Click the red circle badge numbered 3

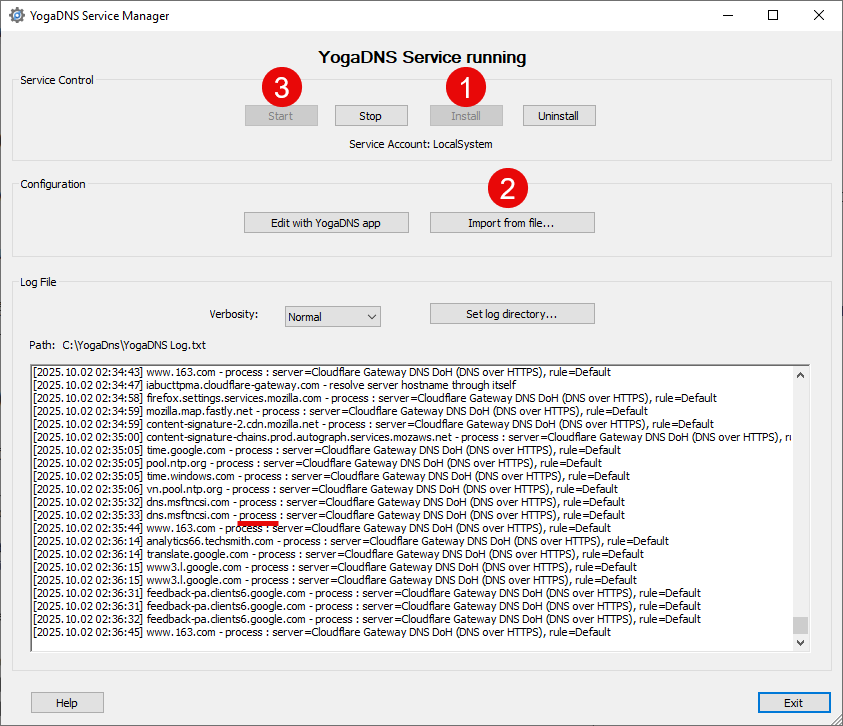click(x=282, y=87)
